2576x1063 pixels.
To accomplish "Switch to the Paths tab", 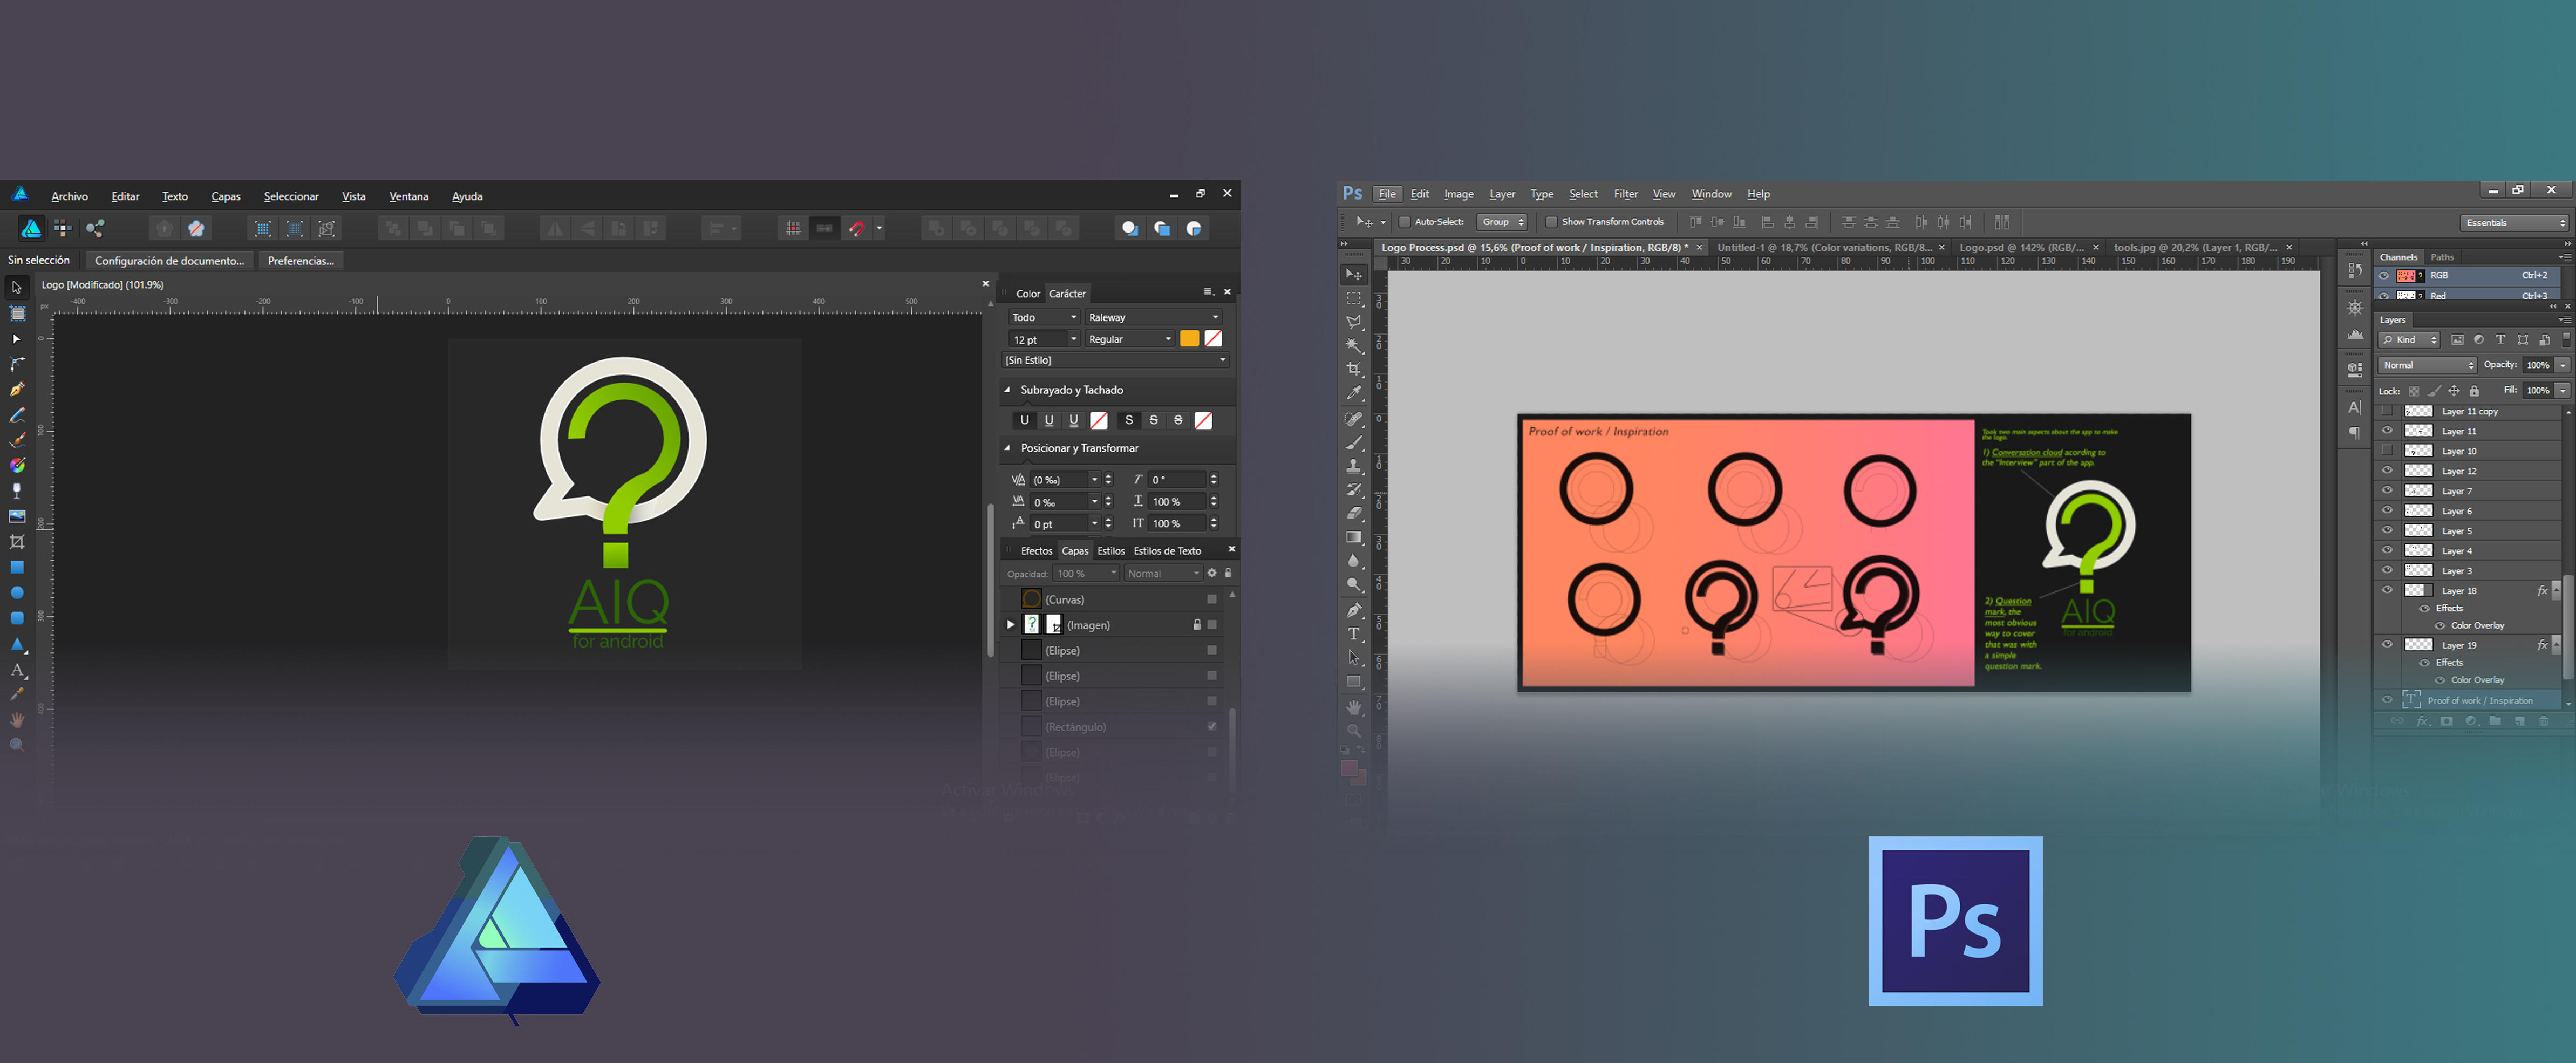I will pos(2442,257).
